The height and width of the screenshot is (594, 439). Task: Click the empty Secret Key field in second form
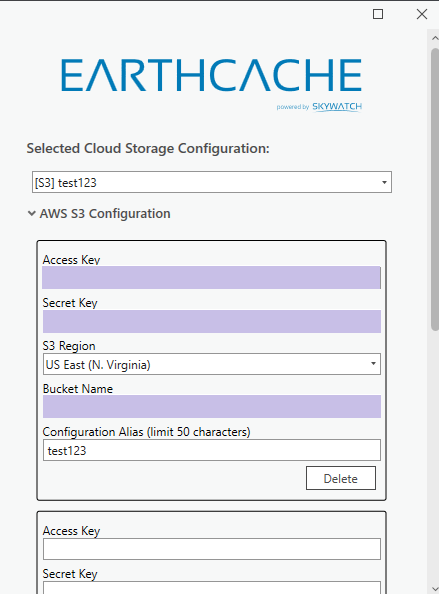tap(212, 588)
